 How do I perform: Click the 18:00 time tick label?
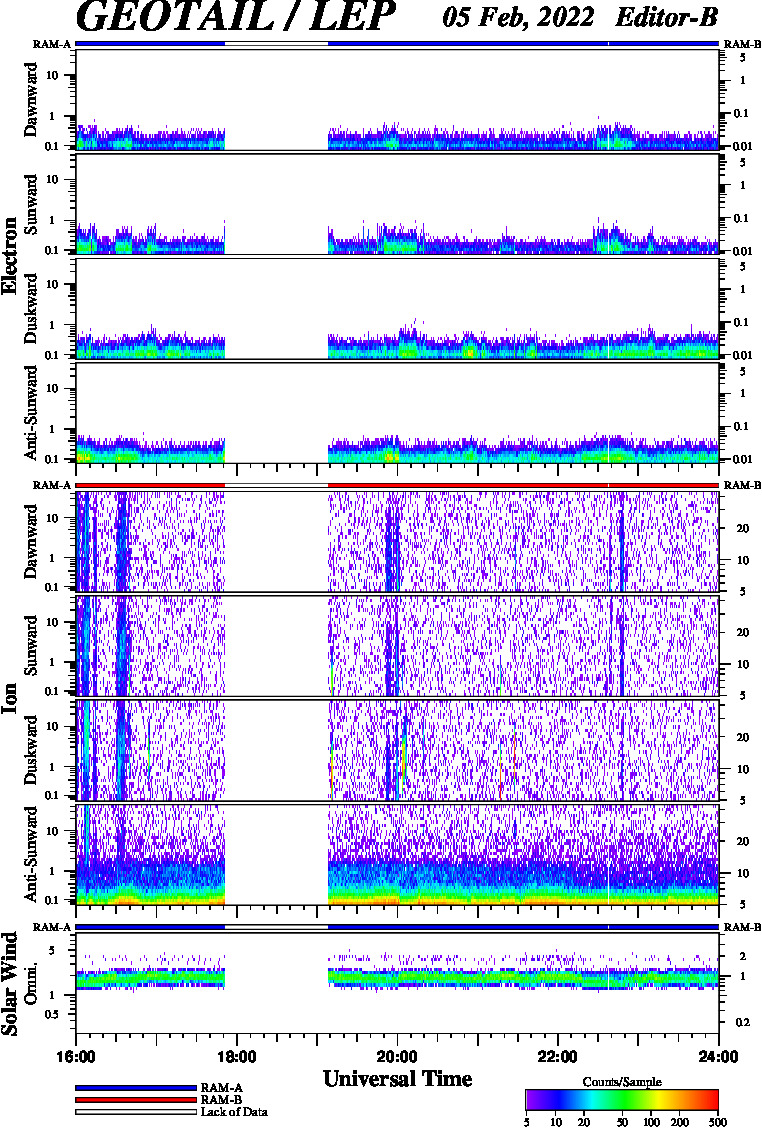coord(237,1058)
